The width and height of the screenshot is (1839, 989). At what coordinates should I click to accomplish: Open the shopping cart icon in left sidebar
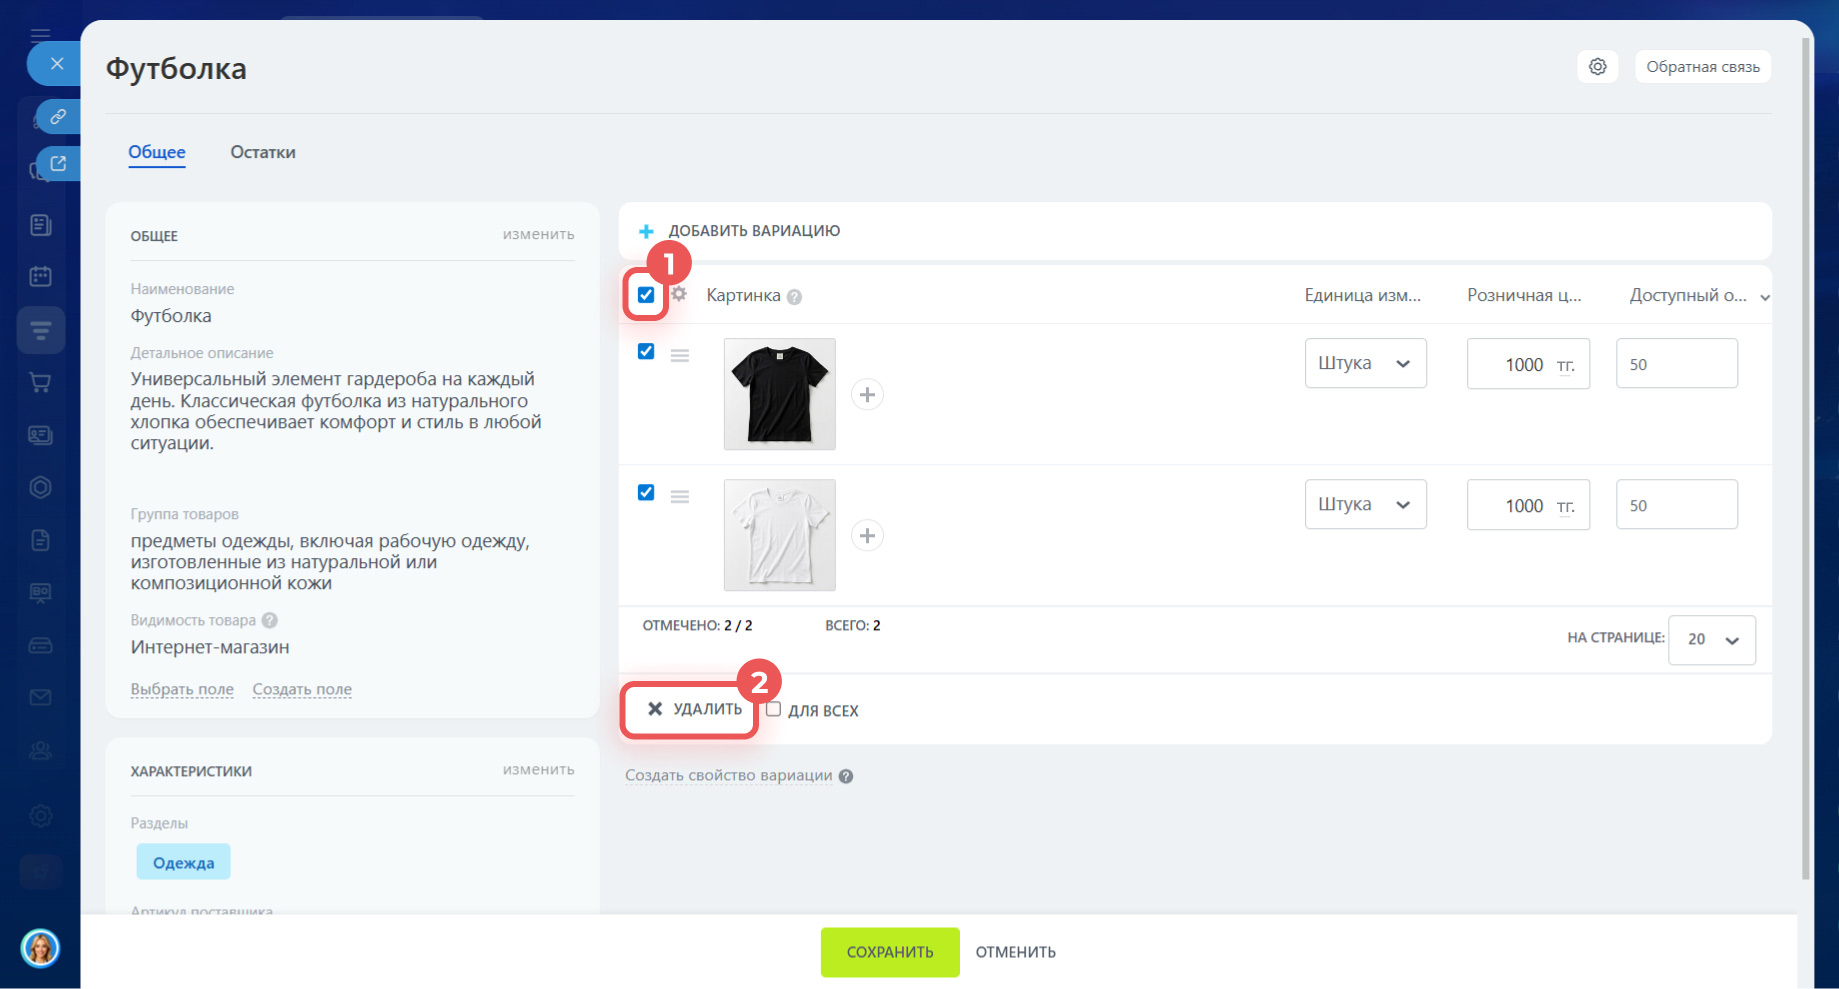[41, 382]
